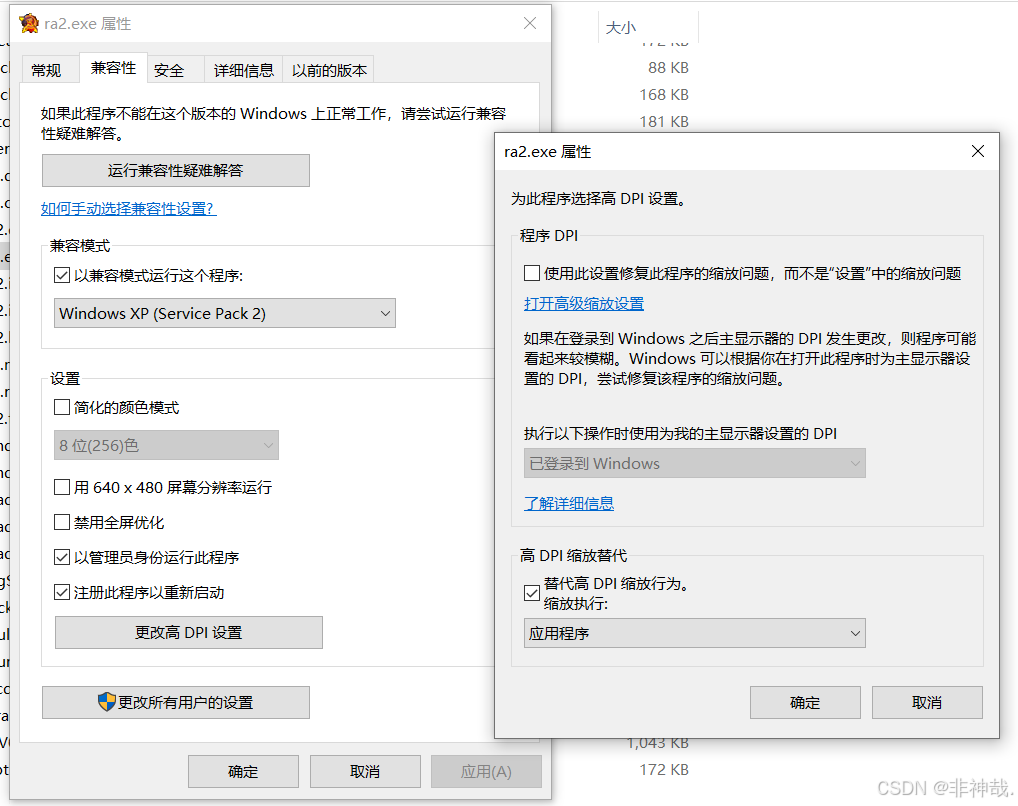Image resolution: width=1018 pixels, height=806 pixels.
Task: Cancel the high DPI dialog with 取消
Action: coord(927,703)
